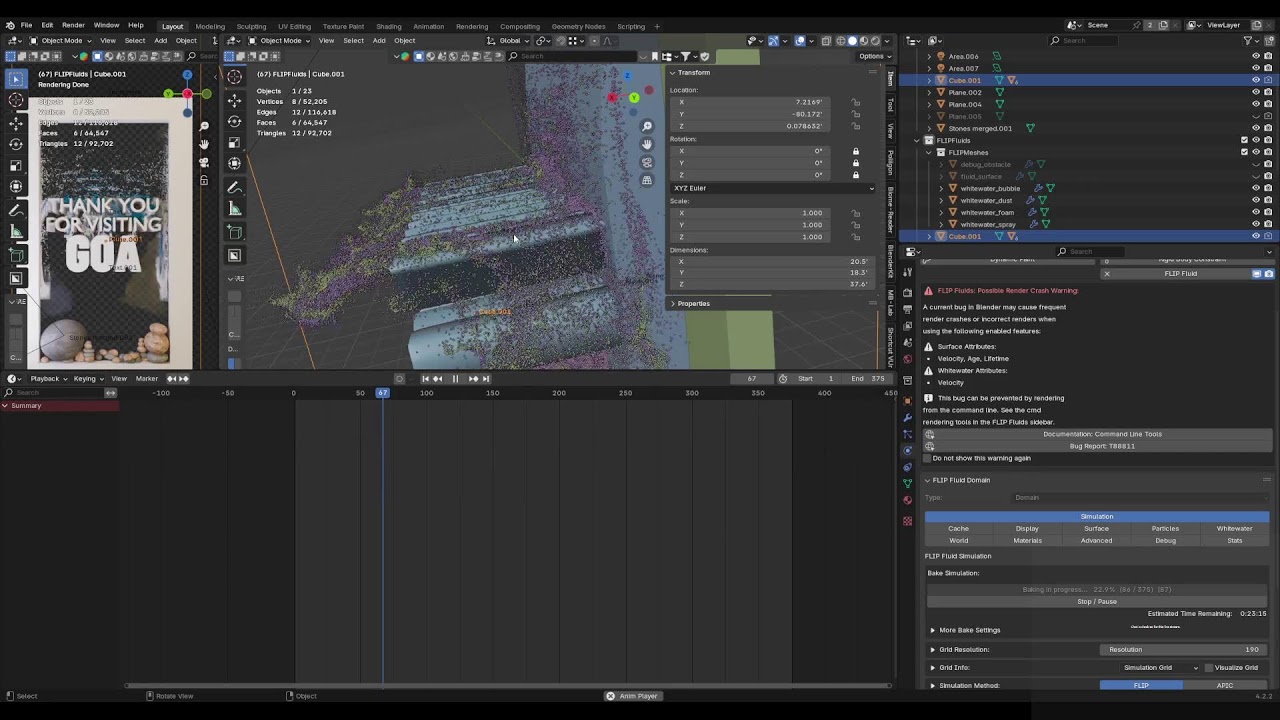Toggle the camera view icon in the main viewport
Image resolution: width=1280 pixels, height=720 pixels.
[647, 162]
